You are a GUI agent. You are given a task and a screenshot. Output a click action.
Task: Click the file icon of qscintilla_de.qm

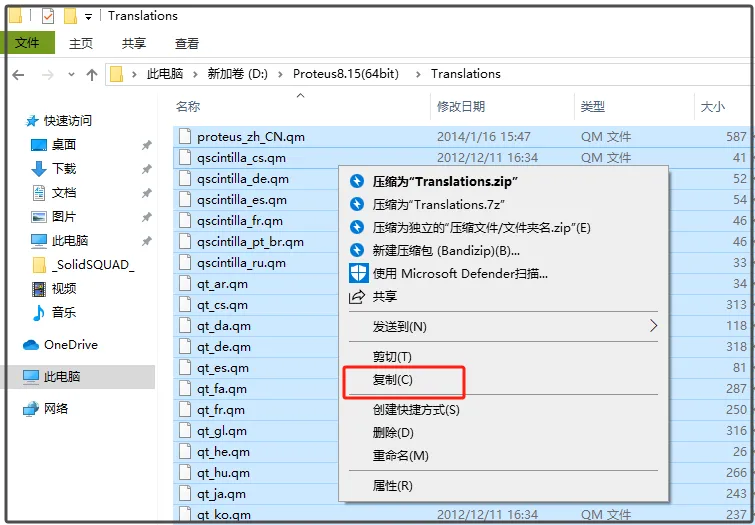tap(185, 178)
